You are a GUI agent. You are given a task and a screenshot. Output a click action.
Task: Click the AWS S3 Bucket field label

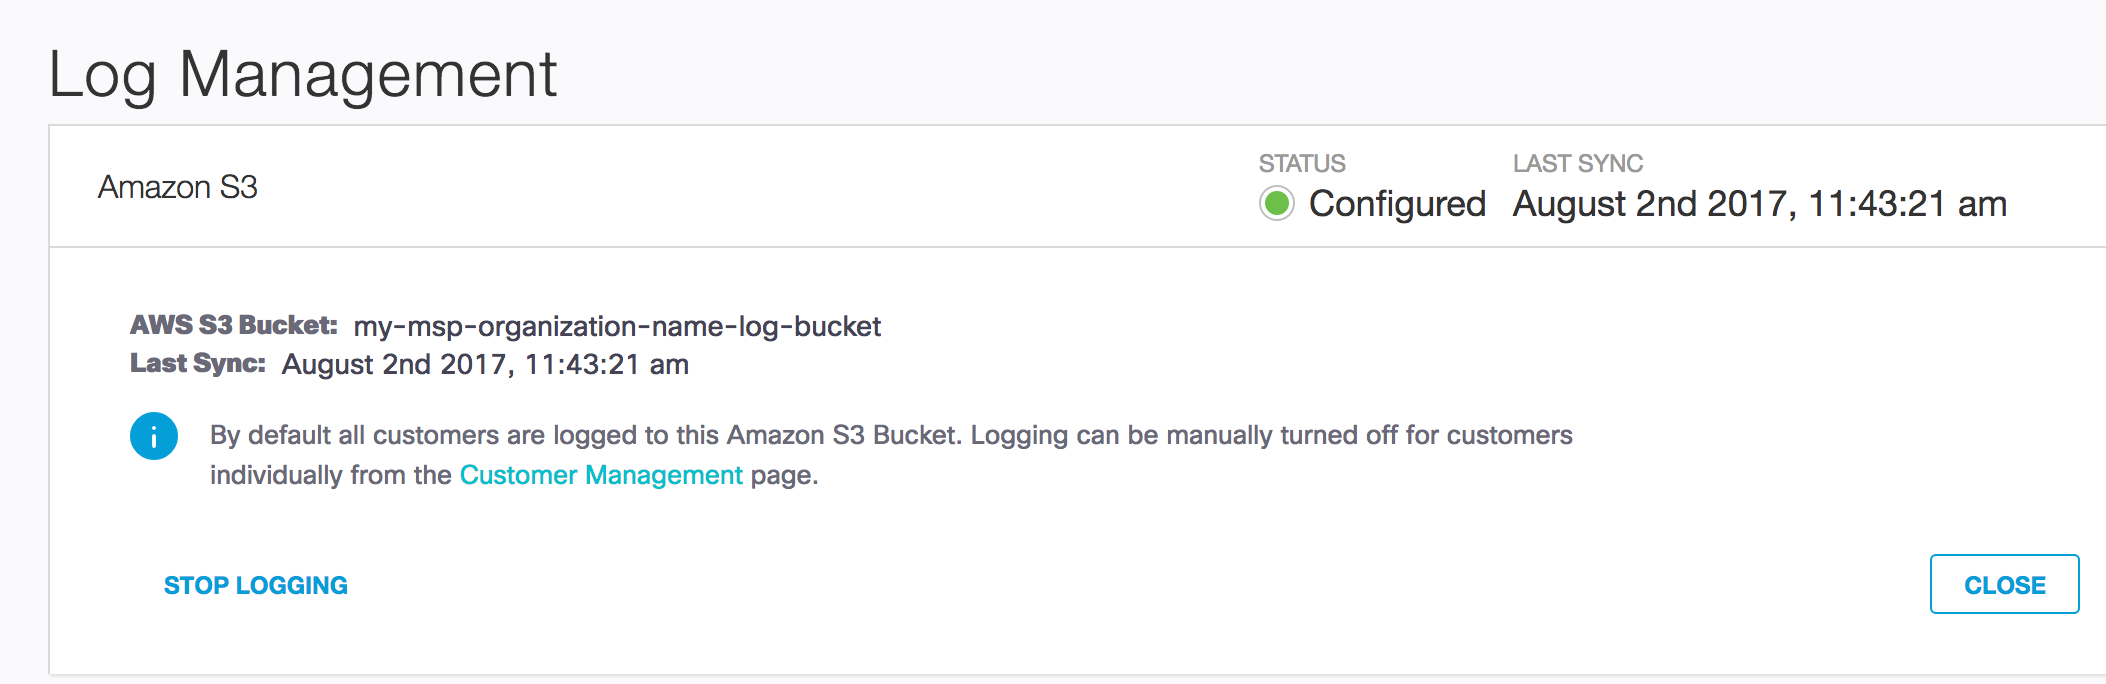tap(234, 325)
